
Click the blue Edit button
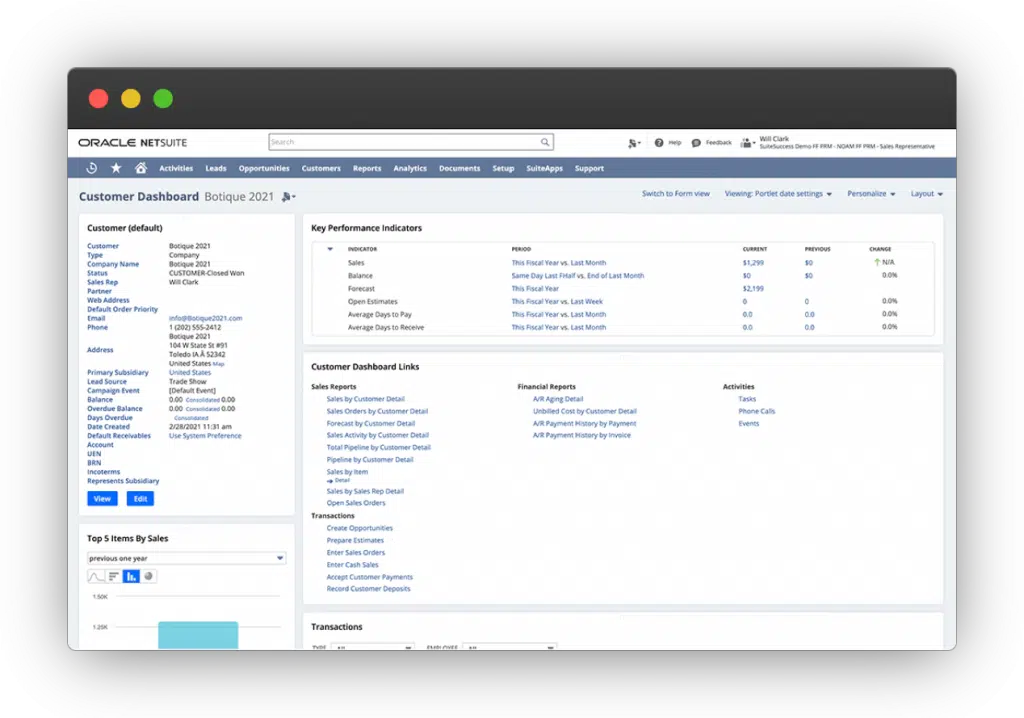140,498
